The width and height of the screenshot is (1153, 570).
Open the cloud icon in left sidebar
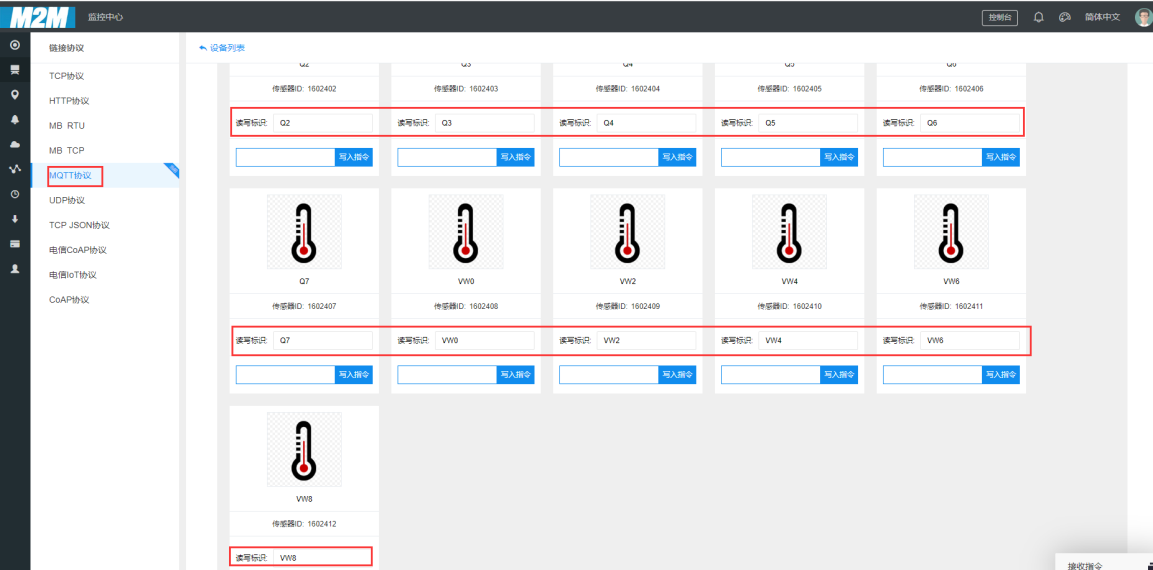click(x=15, y=144)
